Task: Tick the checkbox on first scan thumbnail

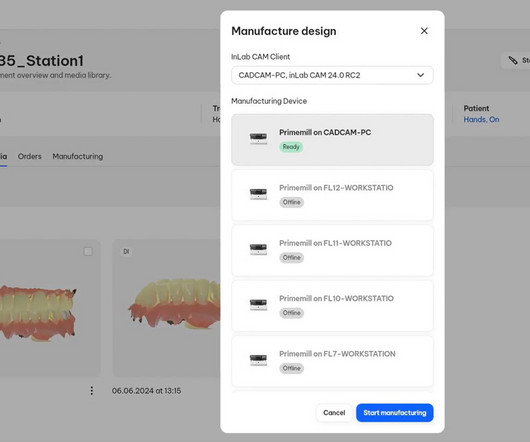Action: [x=88, y=251]
